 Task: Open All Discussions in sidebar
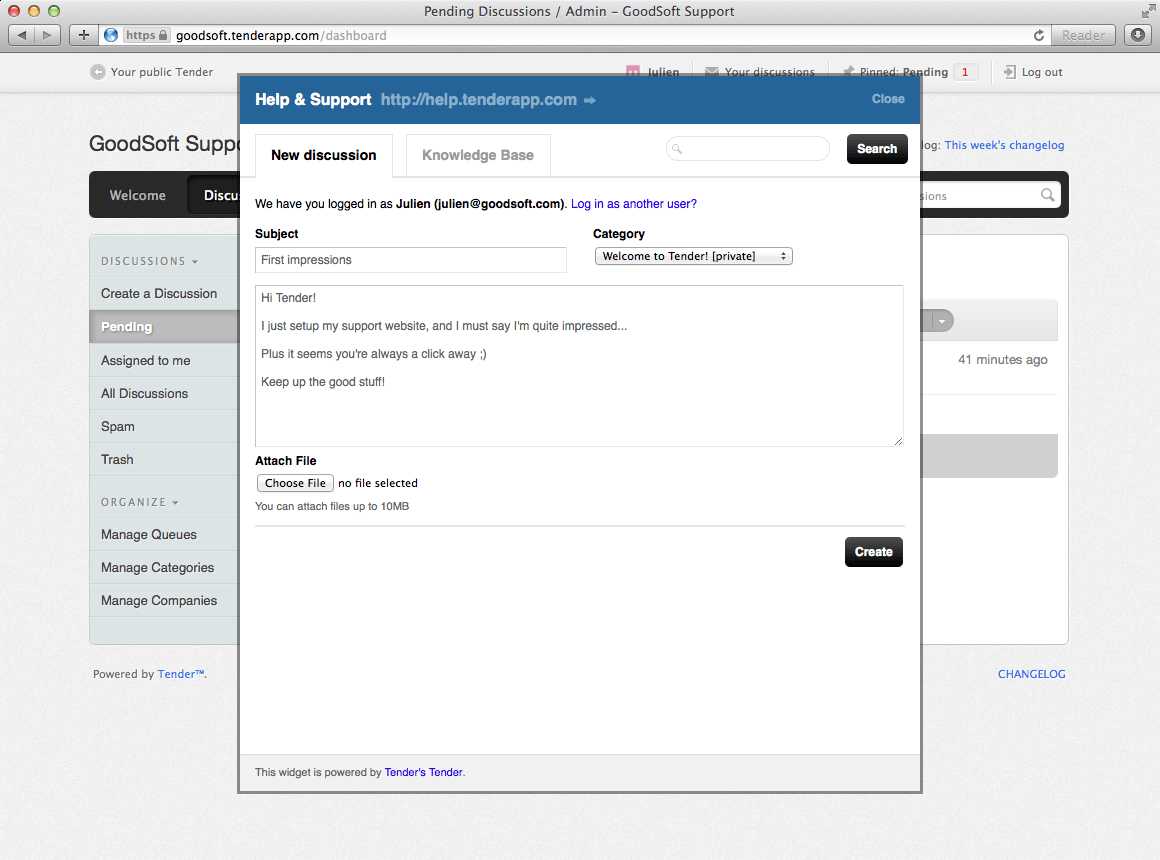click(144, 394)
